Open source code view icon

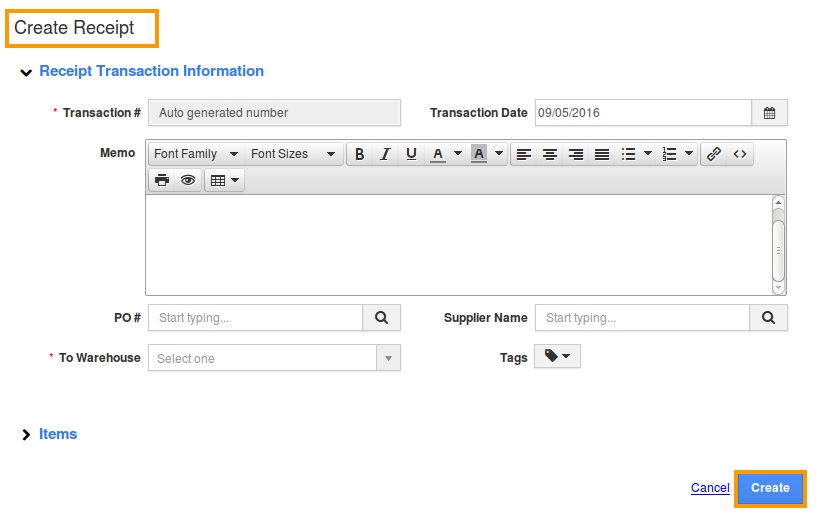740,154
